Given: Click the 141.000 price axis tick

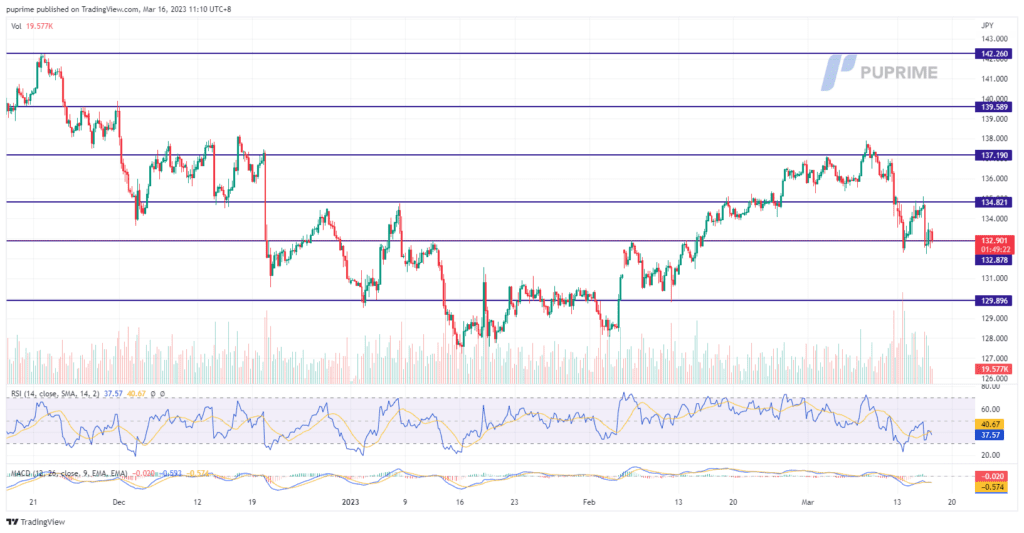Looking at the screenshot, I should 995,79.
